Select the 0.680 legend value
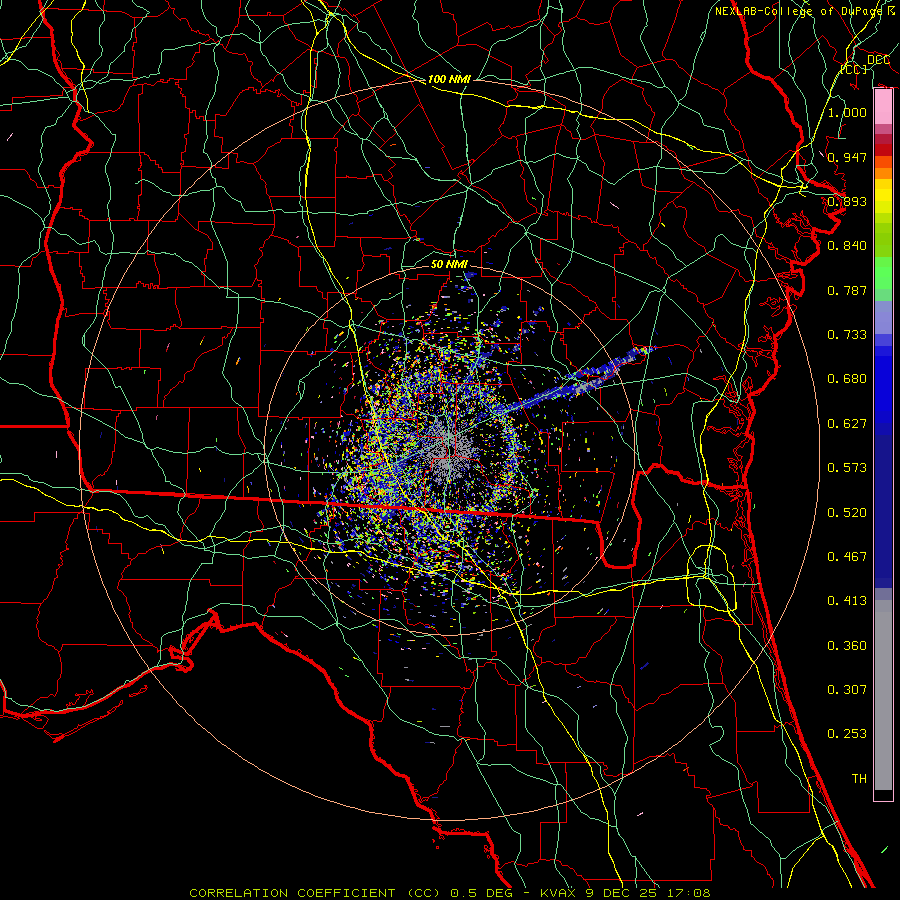The width and height of the screenshot is (900, 900). coord(847,379)
